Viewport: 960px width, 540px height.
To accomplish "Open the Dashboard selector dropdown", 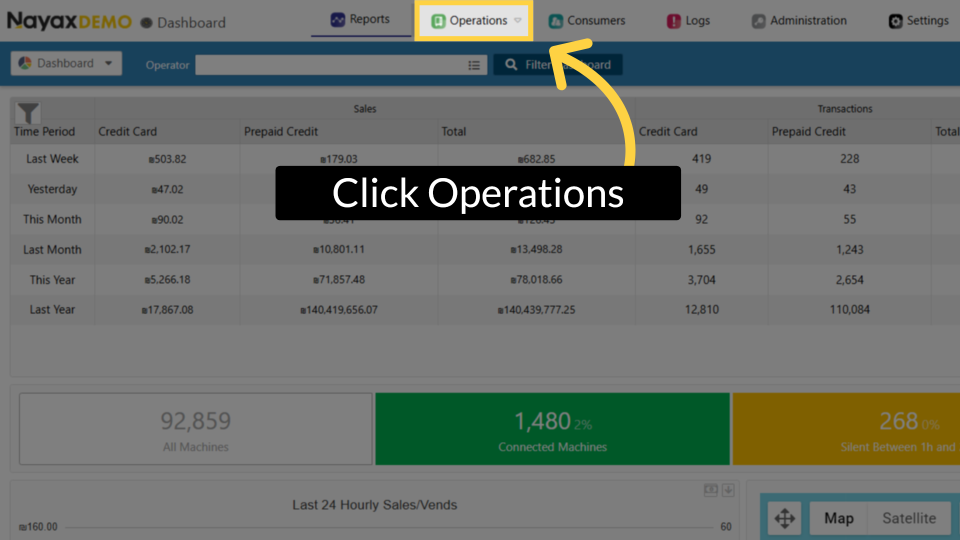I will (x=66, y=64).
